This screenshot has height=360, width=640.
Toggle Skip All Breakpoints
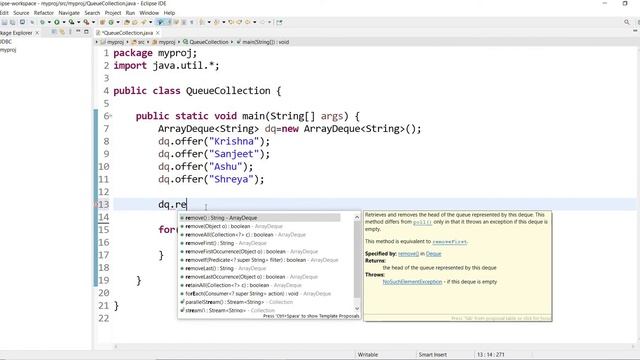click(x=32, y=22)
